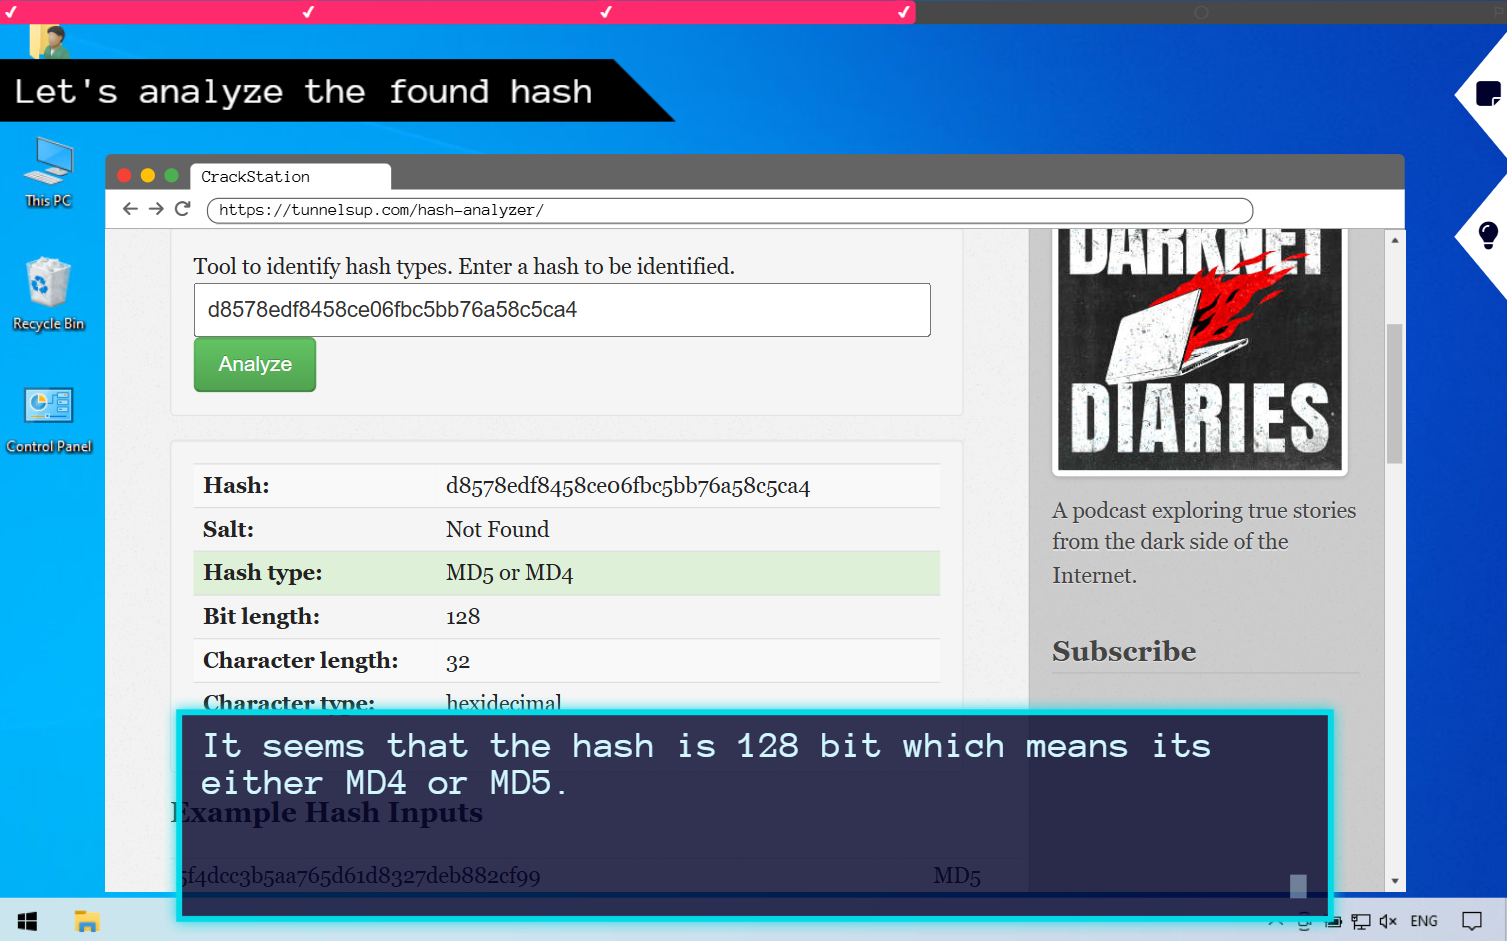Select the CrackStation browser tab
Screen dimensions: 1507x941
pos(289,177)
